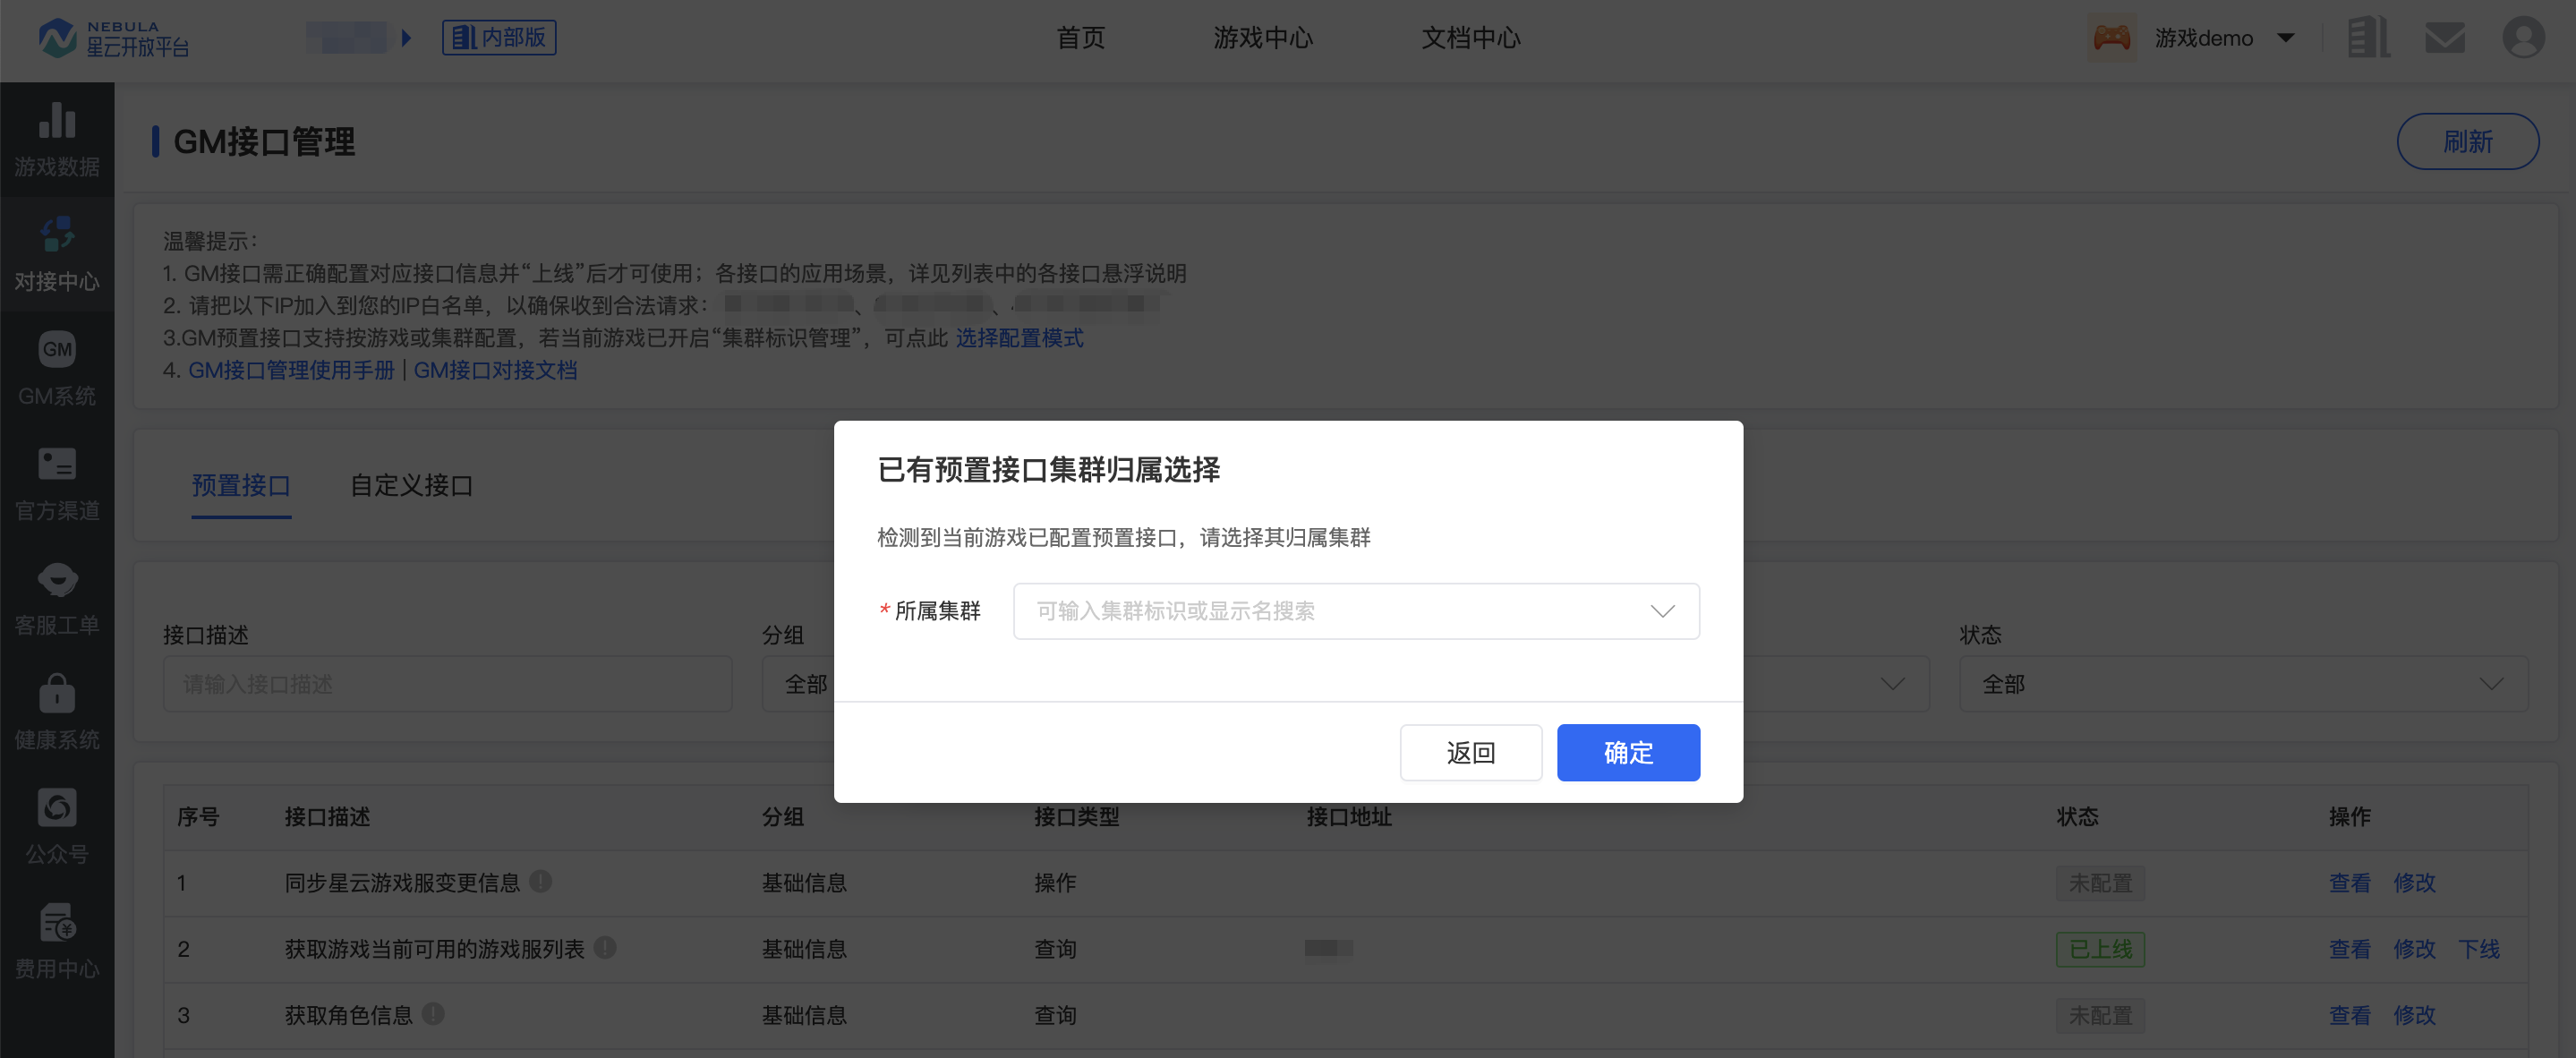
Task: Click info icon next to 获取游戏当前可用的游戏服列表
Action: 604,947
